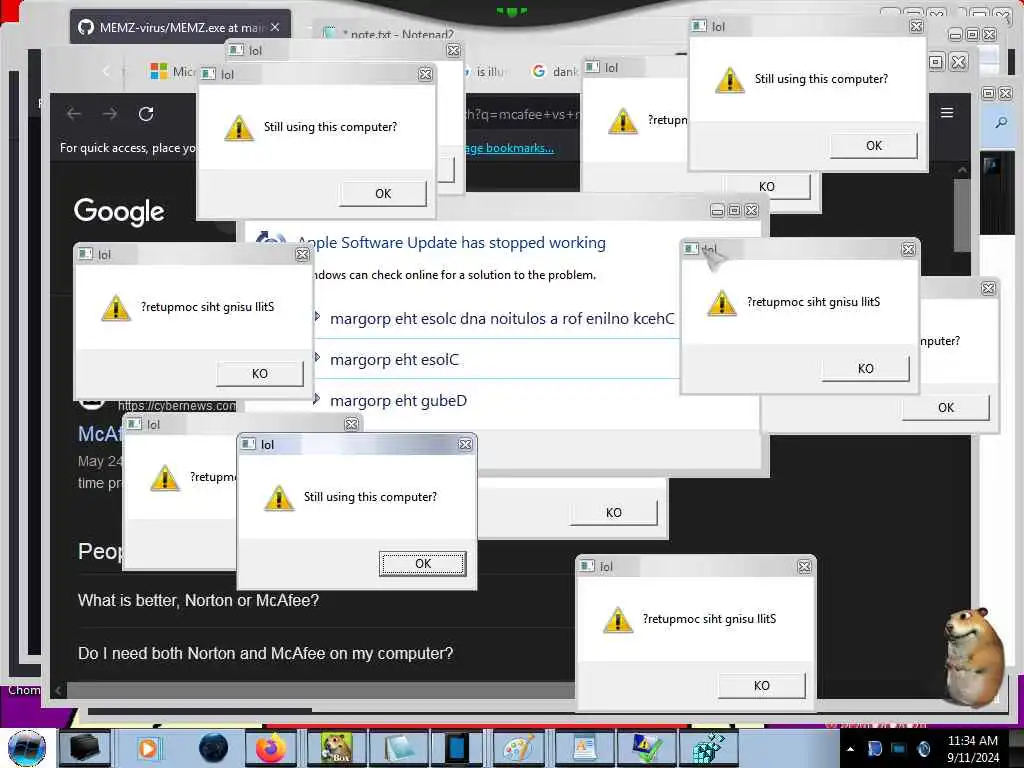Viewport: 1024px width, 768px height.
Task: Click 'Apple Software Update has stopped working' heading
Action: pos(451,243)
